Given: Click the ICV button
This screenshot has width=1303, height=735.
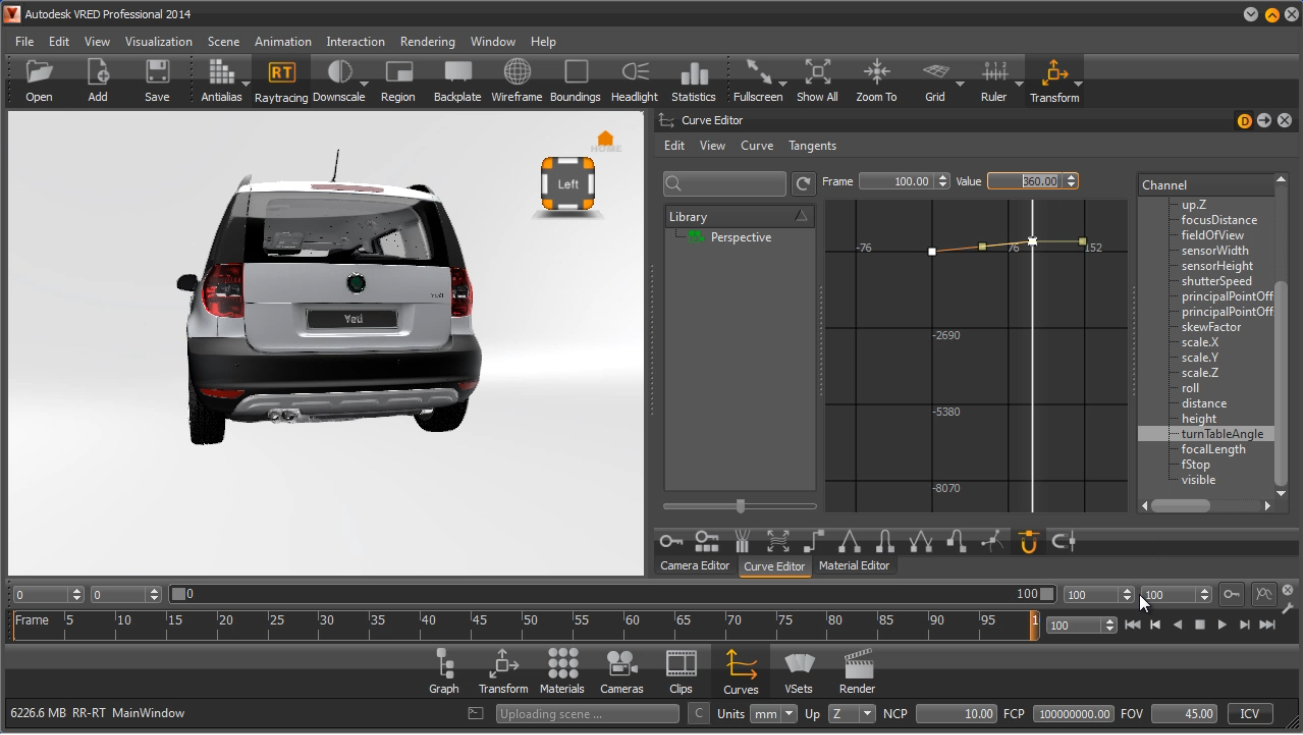Looking at the screenshot, I should click(1249, 714).
